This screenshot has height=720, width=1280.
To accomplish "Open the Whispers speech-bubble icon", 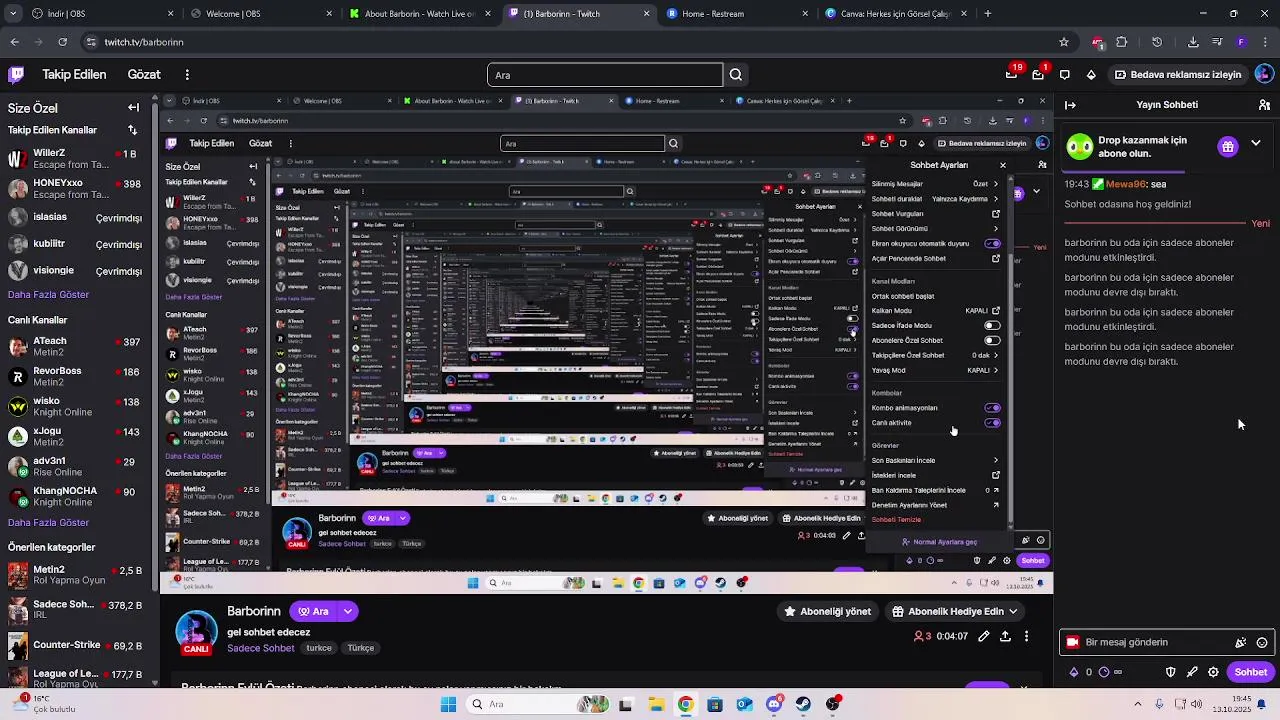I will [1065, 74].
